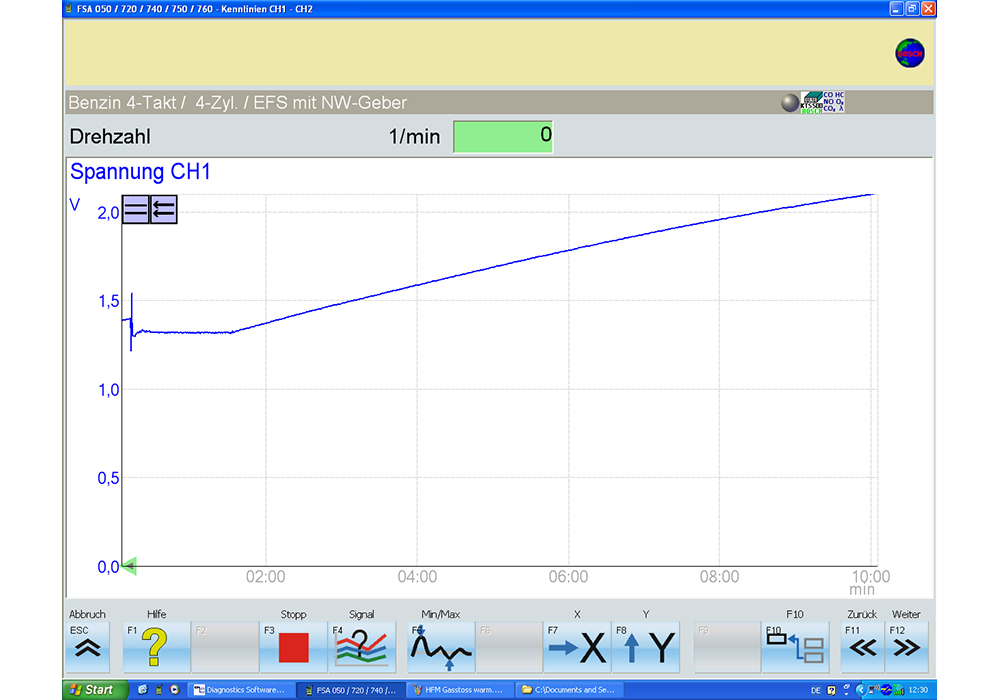Switch to Diagnostics Software taskbar window
This screenshot has width=1000, height=700.
coord(240,690)
